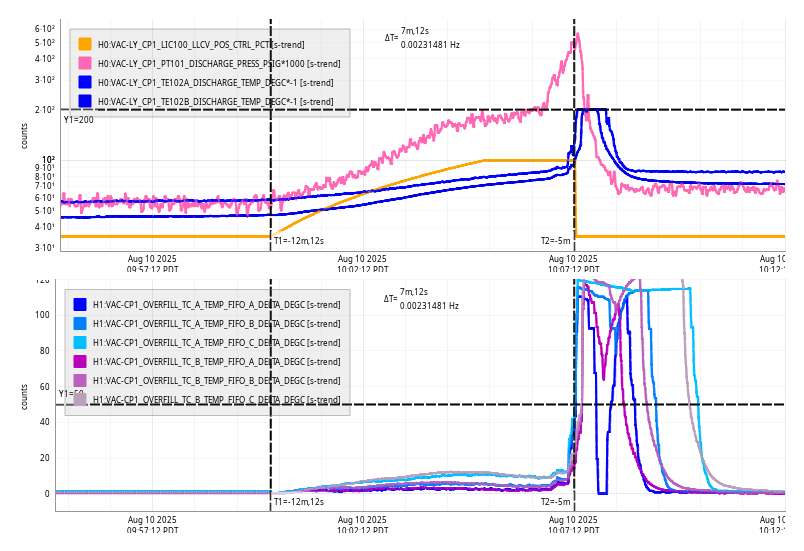
Task: Click the TC_A_TEMP_FIFO_B legend color swatch
Action: [80, 323]
